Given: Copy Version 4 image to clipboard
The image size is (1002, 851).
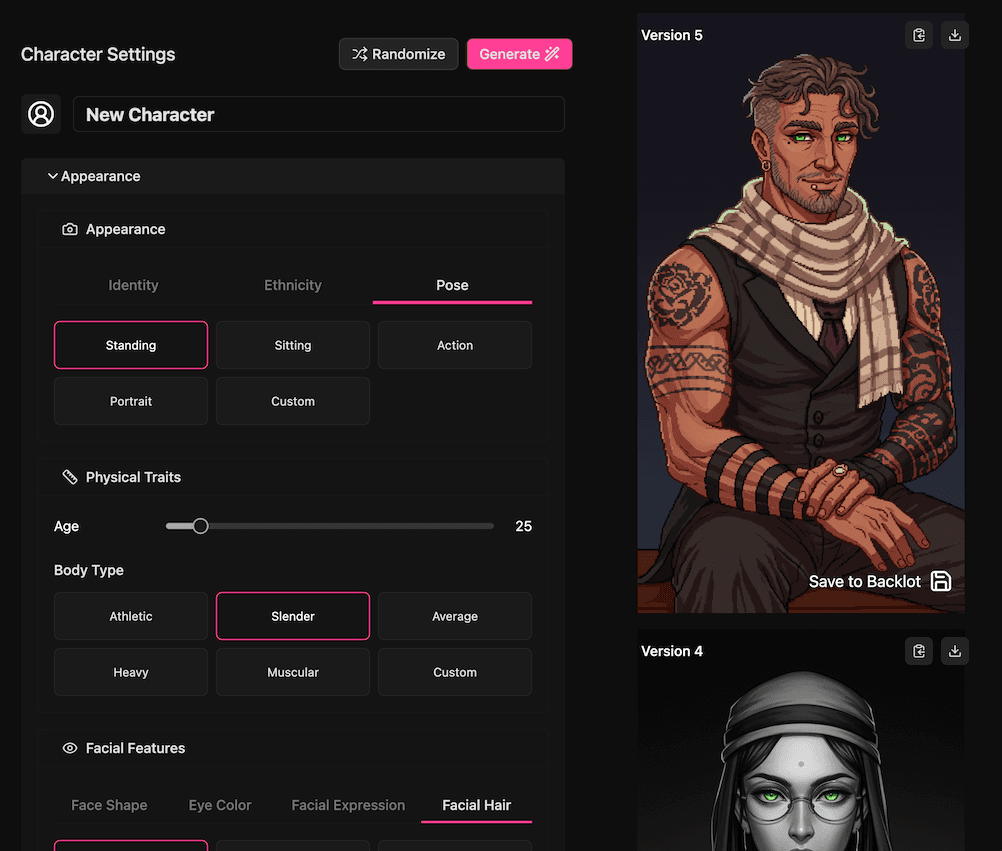Looking at the screenshot, I should coord(918,650).
